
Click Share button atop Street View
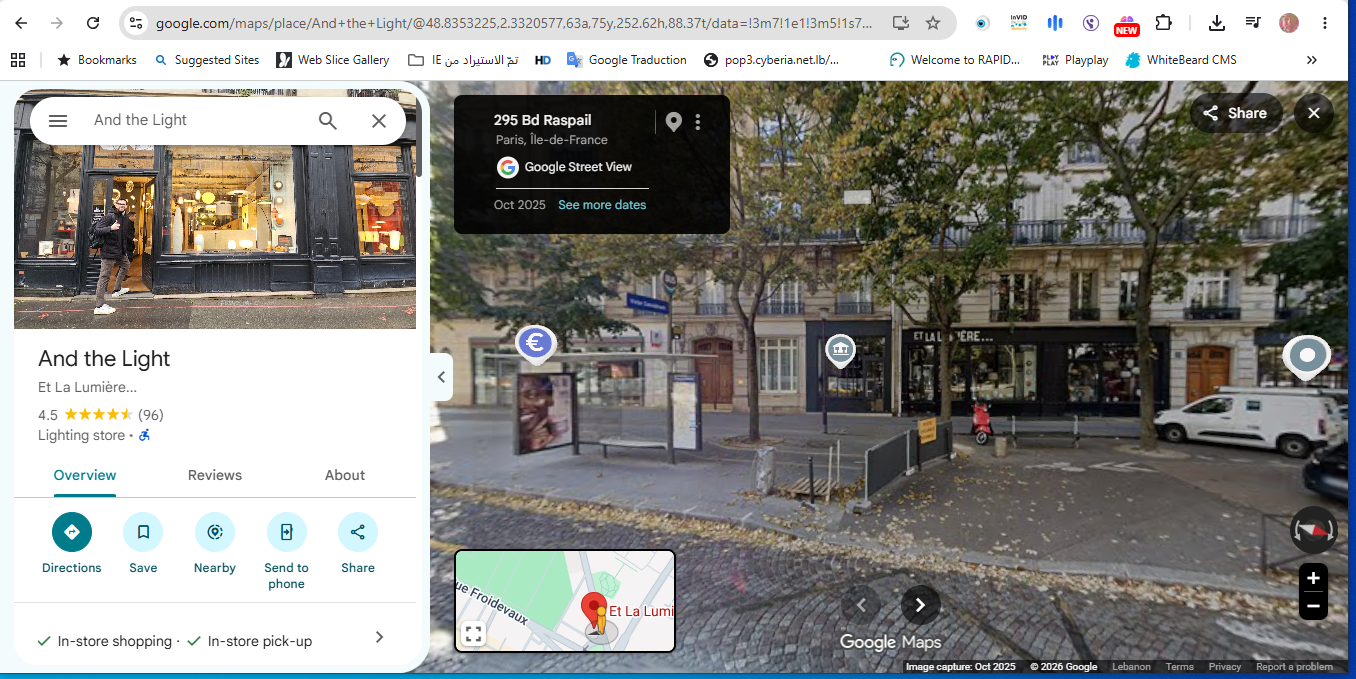pyautogui.click(x=1235, y=113)
